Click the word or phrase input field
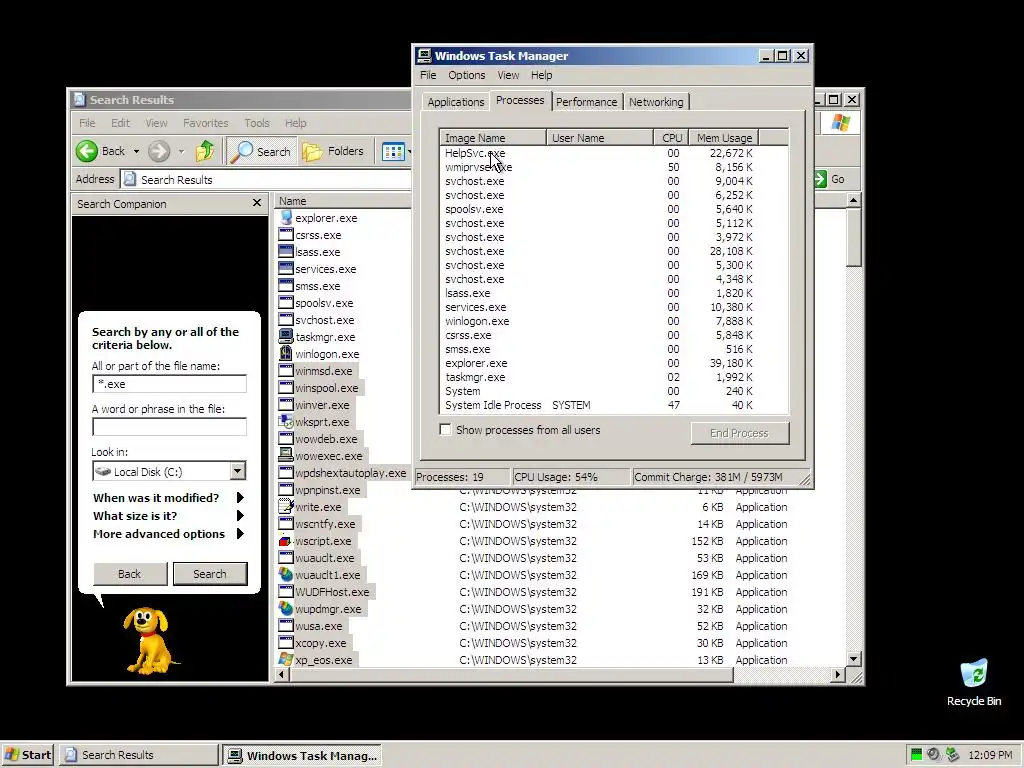 point(170,427)
